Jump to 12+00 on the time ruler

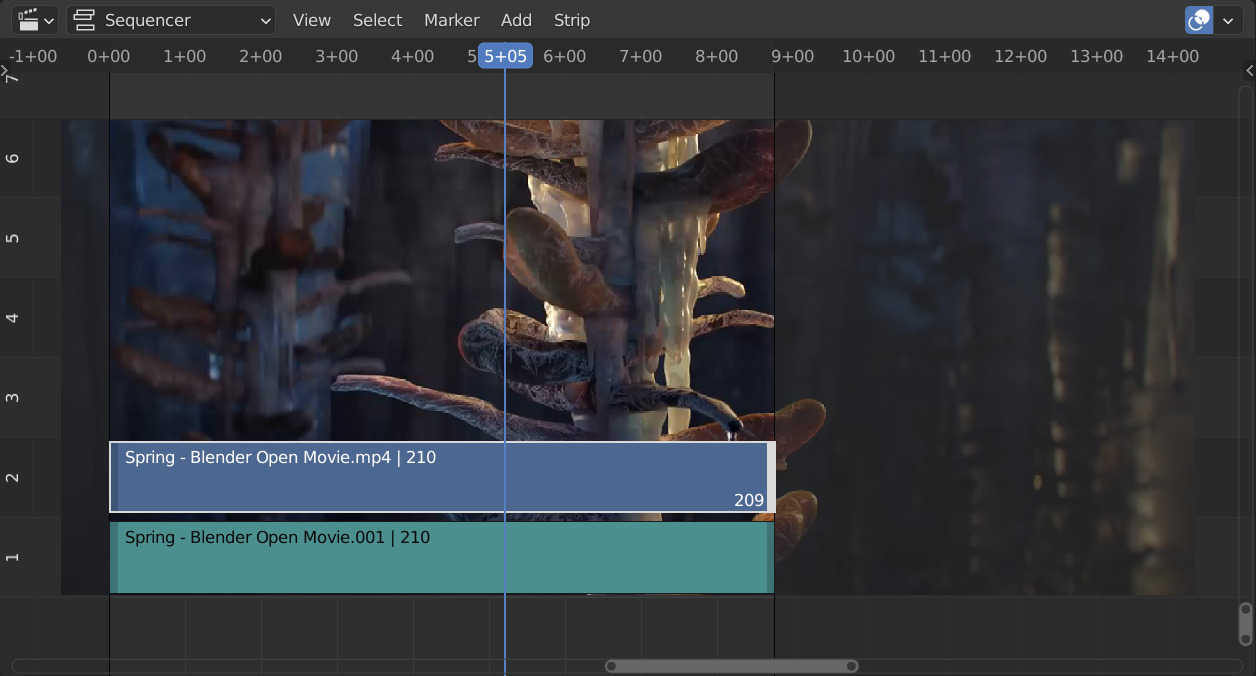click(x=1021, y=56)
